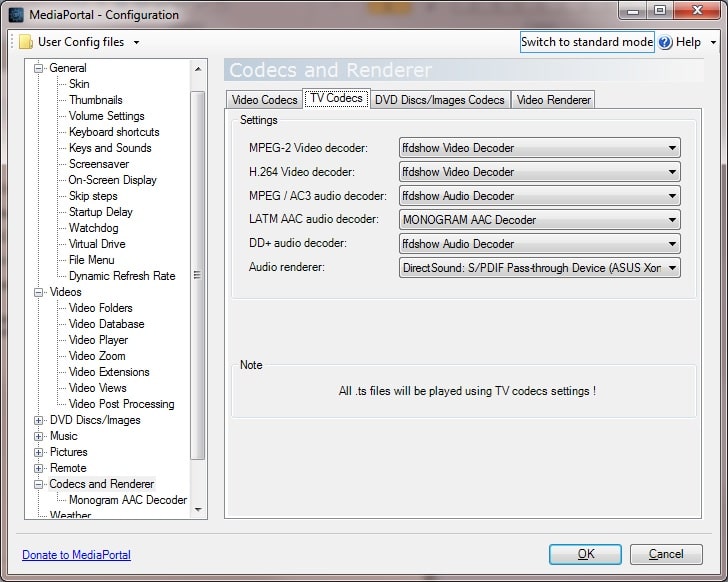
Task: Select the Keyboard shortcuts tree item
Action: pos(114,132)
